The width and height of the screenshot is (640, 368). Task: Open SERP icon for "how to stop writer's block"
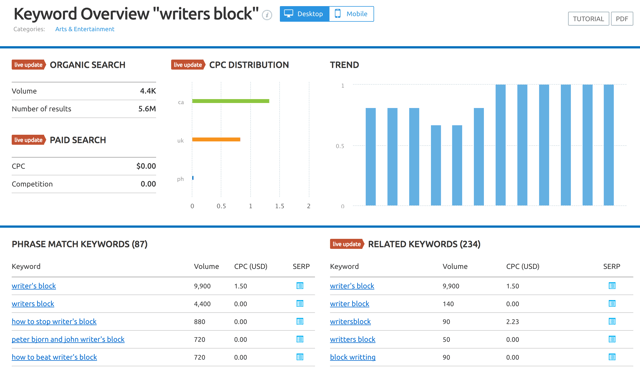[x=300, y=321]
